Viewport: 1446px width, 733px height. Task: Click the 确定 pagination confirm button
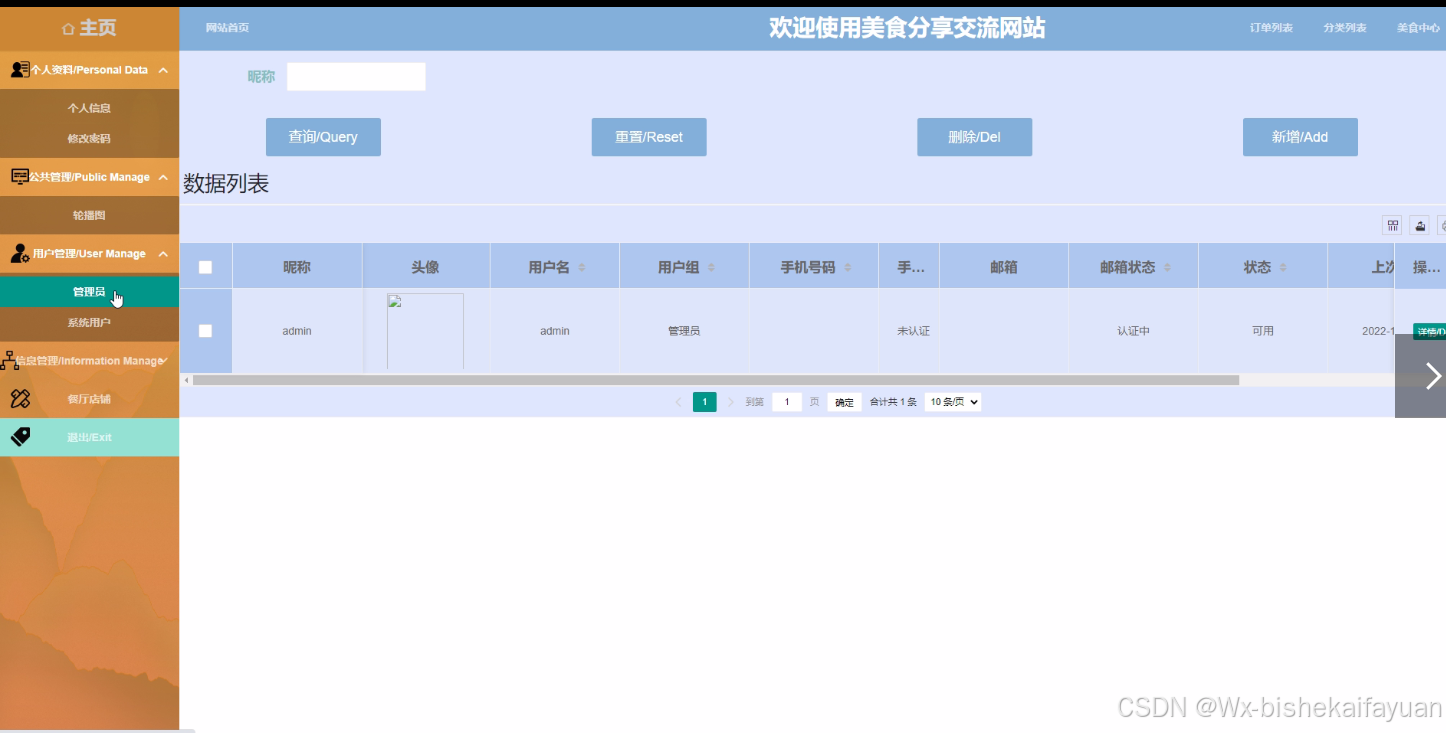point(845,402)
